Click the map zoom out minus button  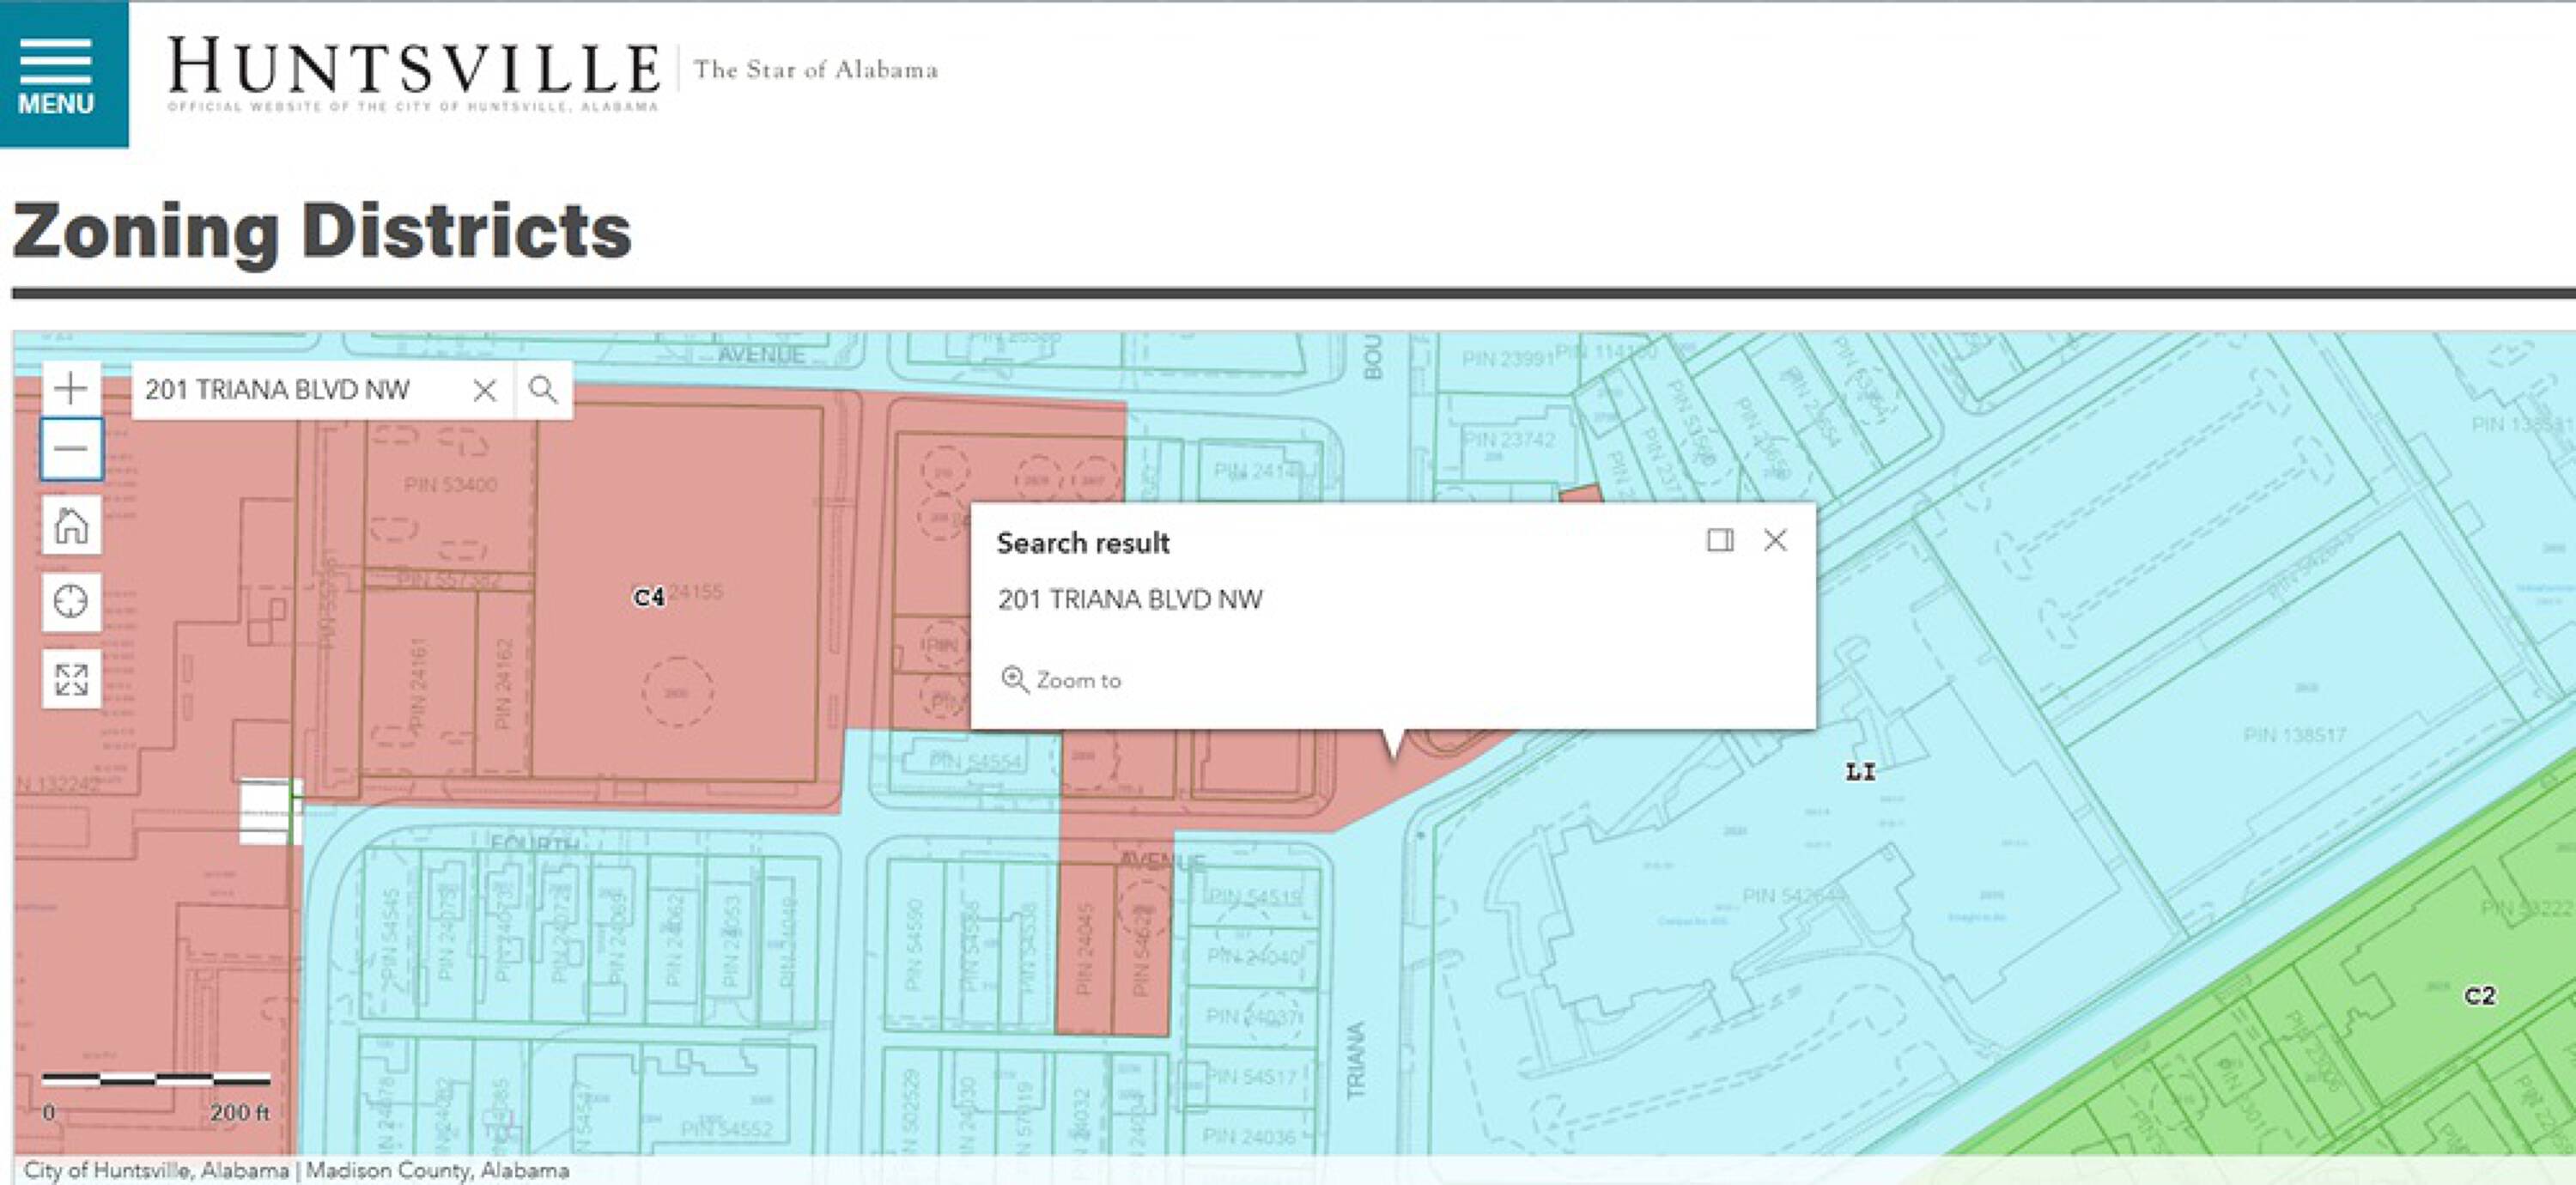70,449
